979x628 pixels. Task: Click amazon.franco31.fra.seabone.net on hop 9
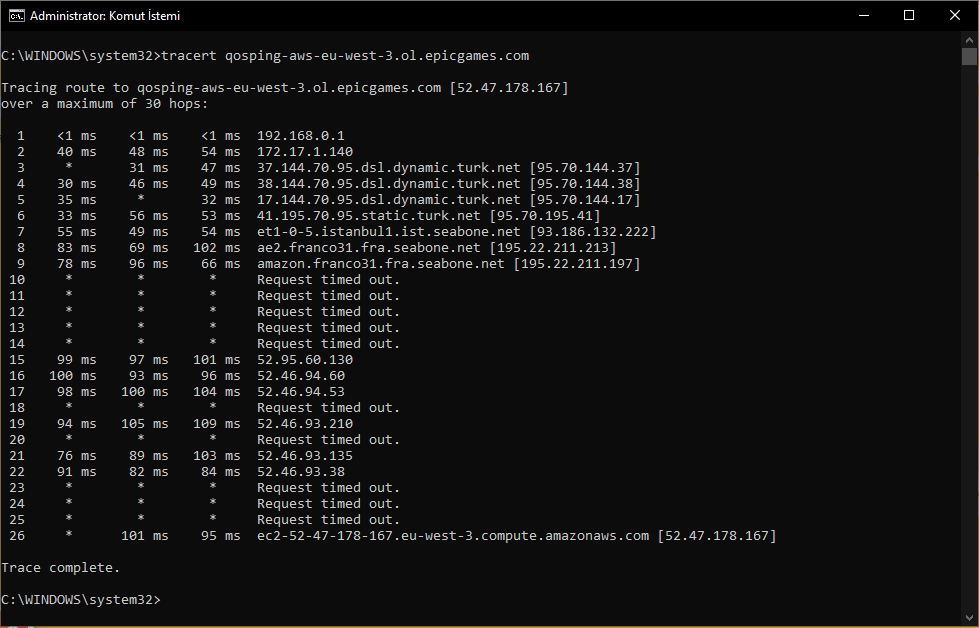click(380, 263)
